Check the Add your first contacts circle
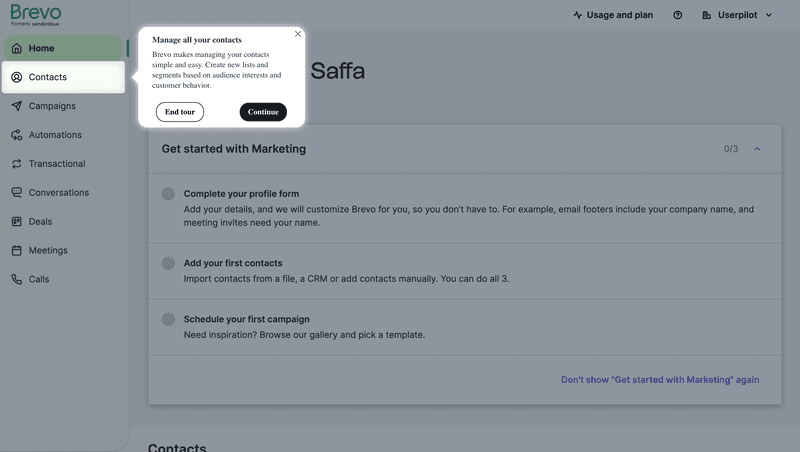This screenshot has height=452, width=800. click(168, 263)
